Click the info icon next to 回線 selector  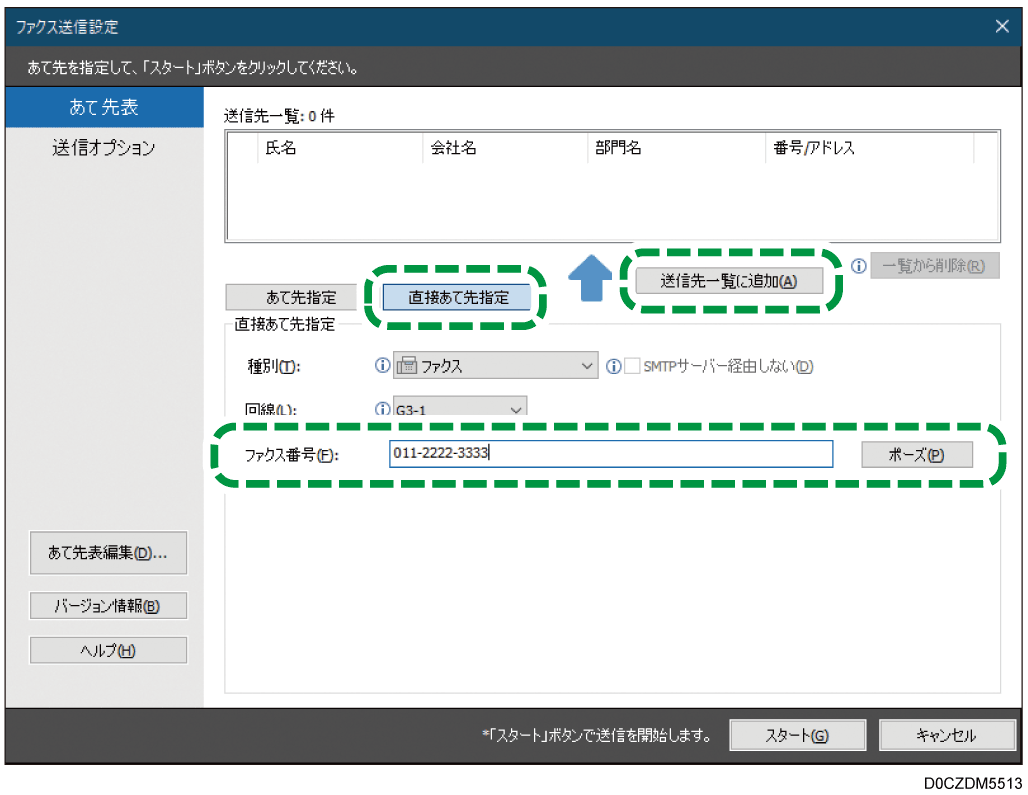382,410
